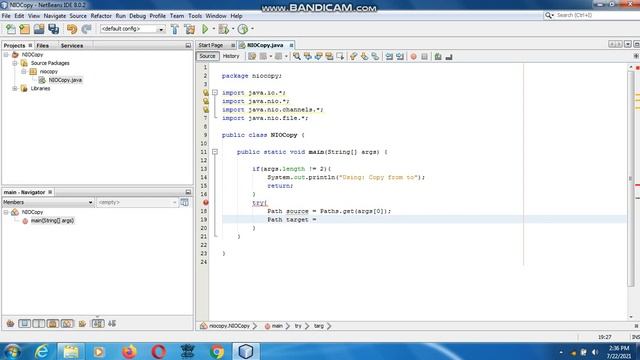Screen dimensions: 640x360
Task: Toggle Show Fields filter in Navigator
Action: pyautogui.click(x=24, y=323)
